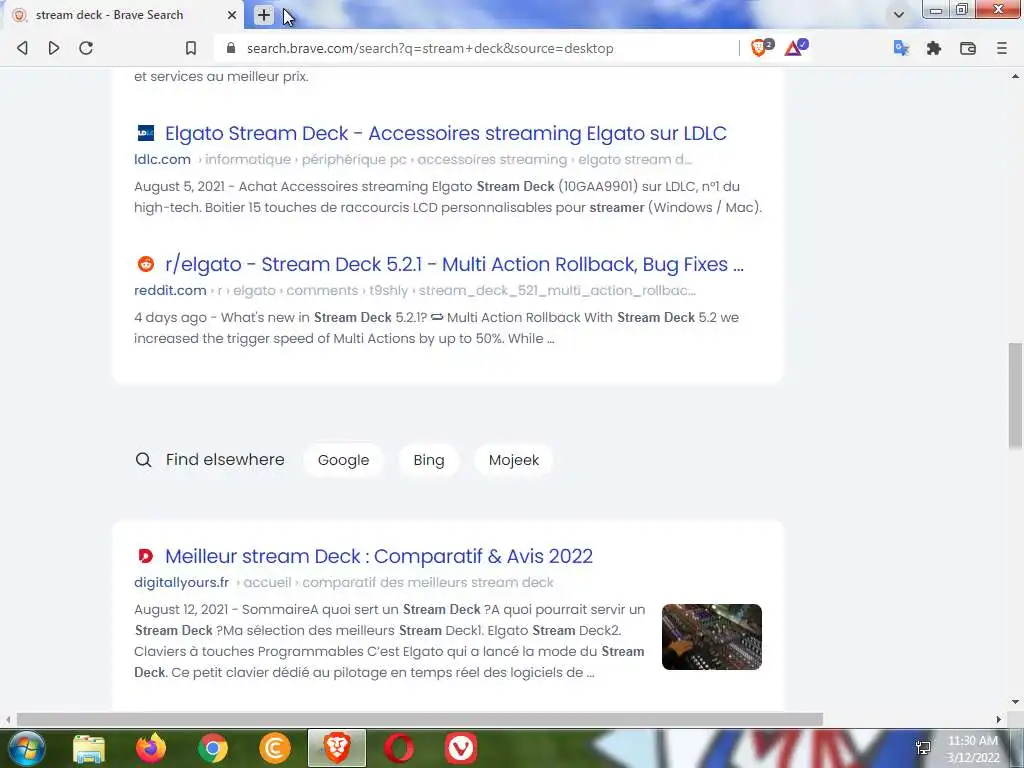The image size is (1024, 768).
Task: View site info via padlock icon
Action: (x=231, y=48)
